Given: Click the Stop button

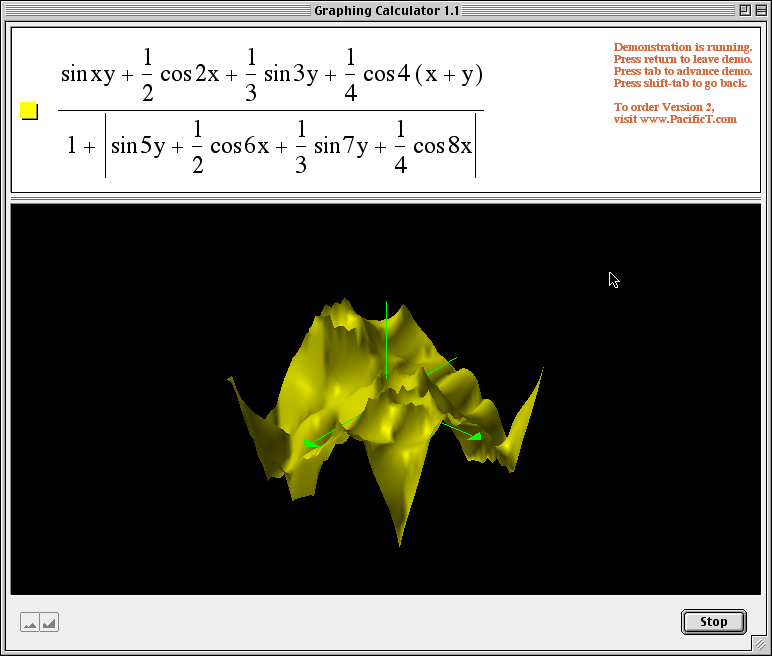Looking at the screenshot, I should [713, 622].
